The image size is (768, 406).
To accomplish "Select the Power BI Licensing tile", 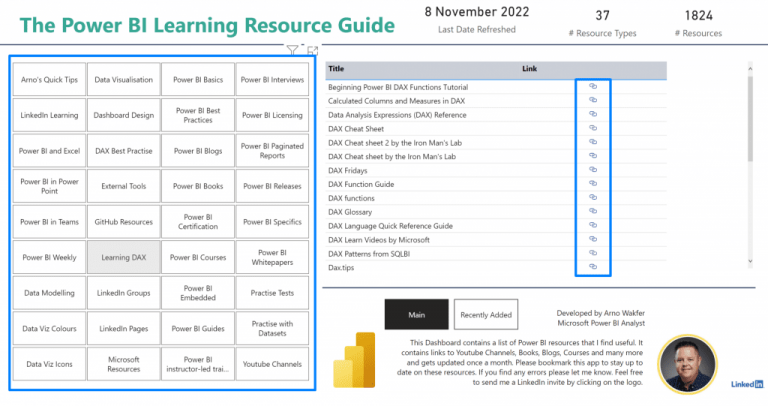I will pyautogui.click(x=272, y=115).
